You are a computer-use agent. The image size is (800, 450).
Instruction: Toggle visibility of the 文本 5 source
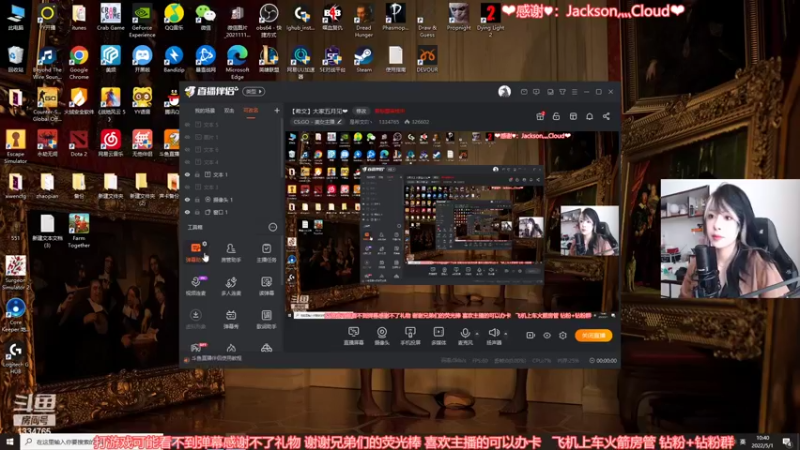187,124
